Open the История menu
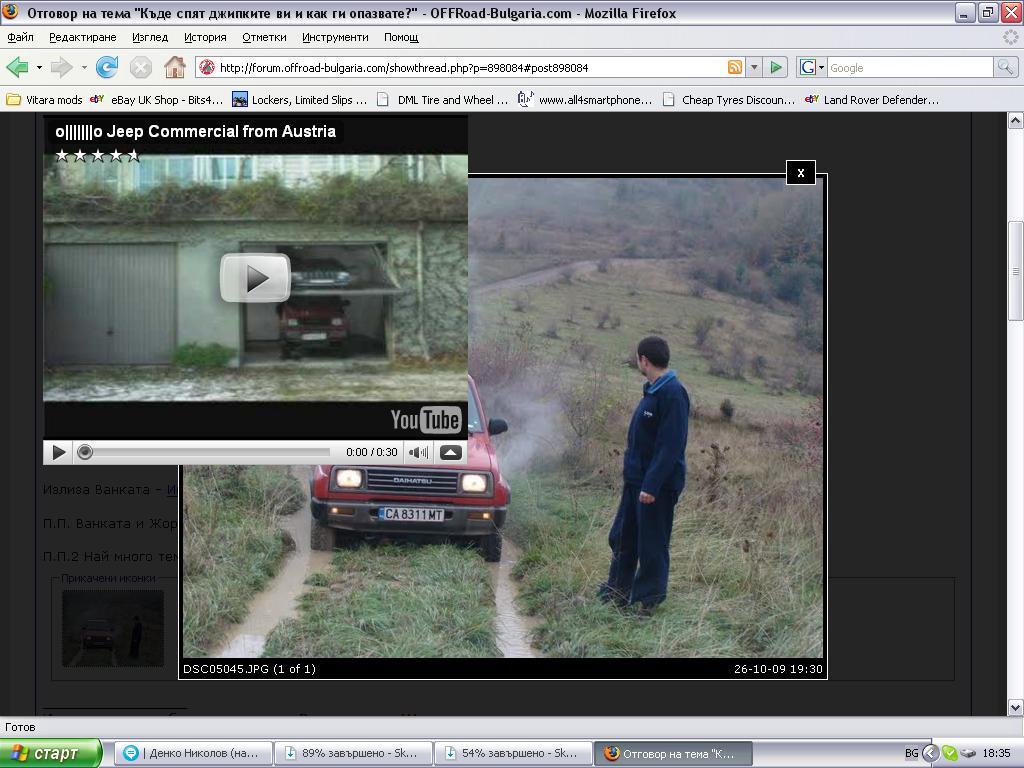1024x768 pixels. [205, 37]
